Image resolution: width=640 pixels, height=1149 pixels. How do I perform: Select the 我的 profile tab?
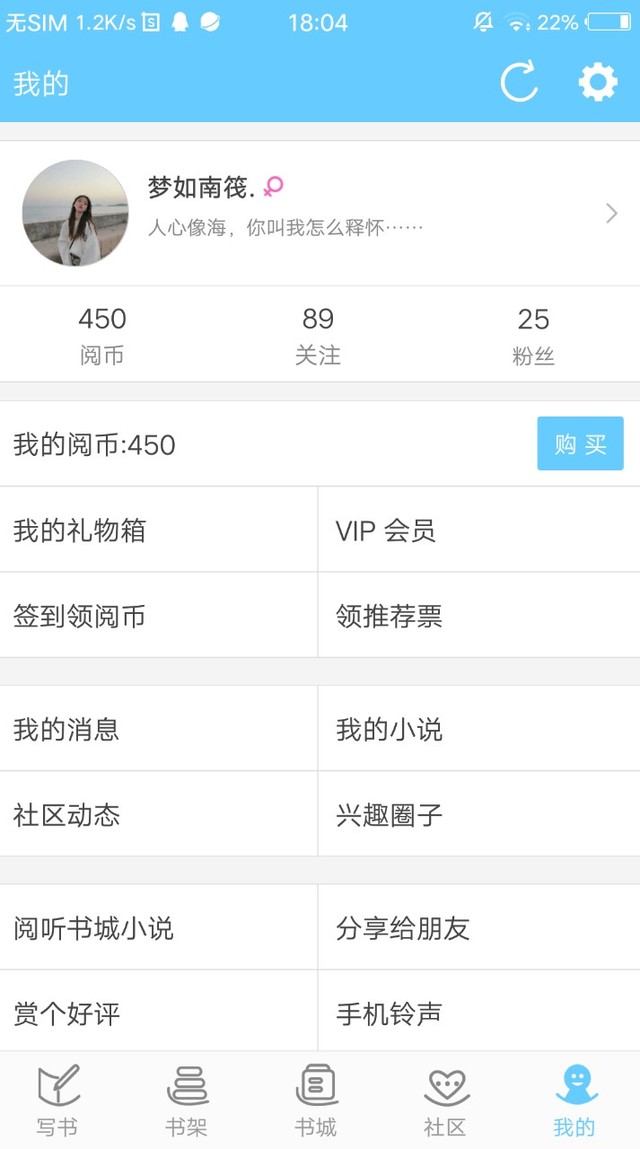click(x=575, y=1100)
